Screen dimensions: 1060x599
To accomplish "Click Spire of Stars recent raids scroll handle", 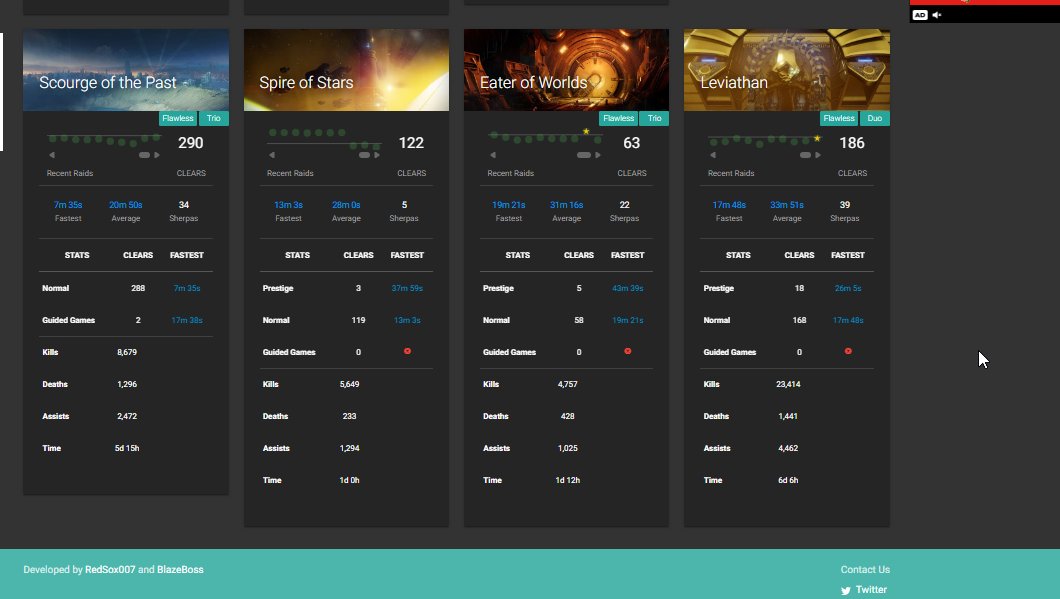I will (364, 155).
